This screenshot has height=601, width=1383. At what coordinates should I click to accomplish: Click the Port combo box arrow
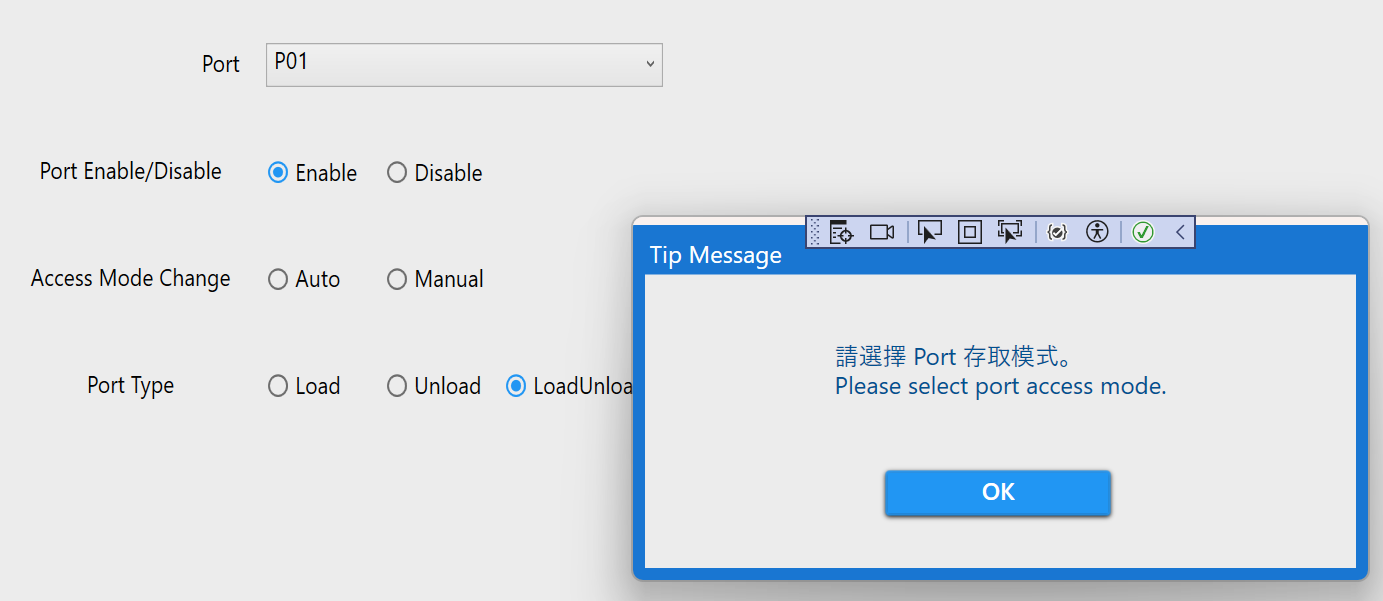650,64
